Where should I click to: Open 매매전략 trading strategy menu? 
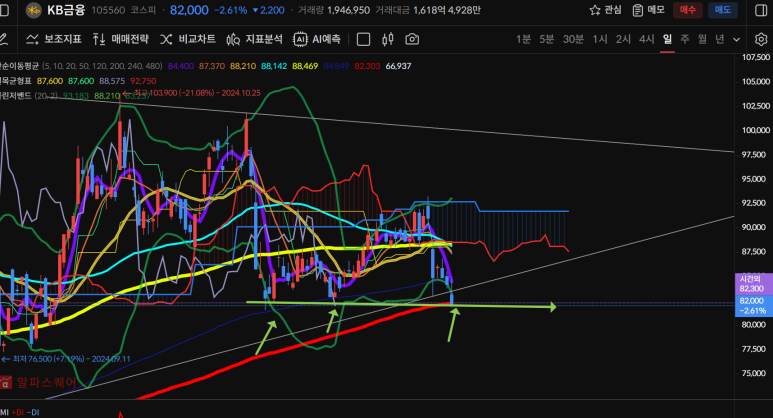[x=120, y=39]
